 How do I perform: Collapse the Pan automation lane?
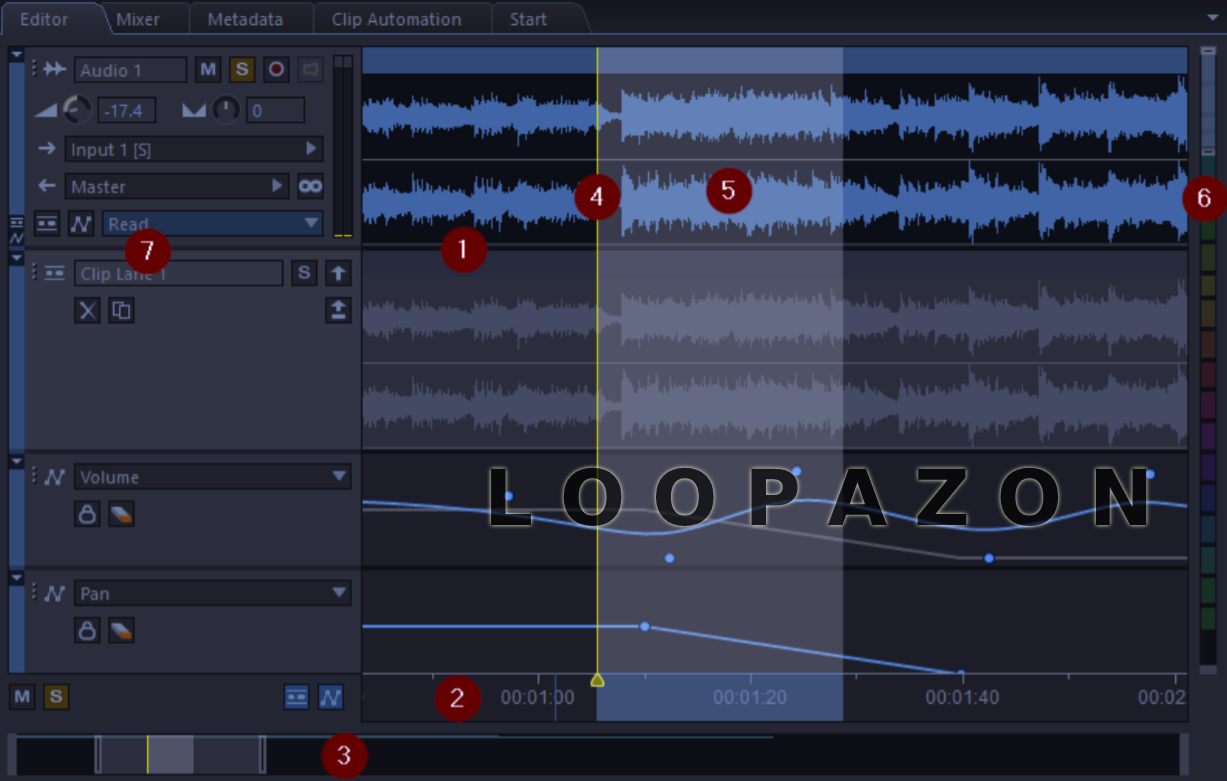16,578
